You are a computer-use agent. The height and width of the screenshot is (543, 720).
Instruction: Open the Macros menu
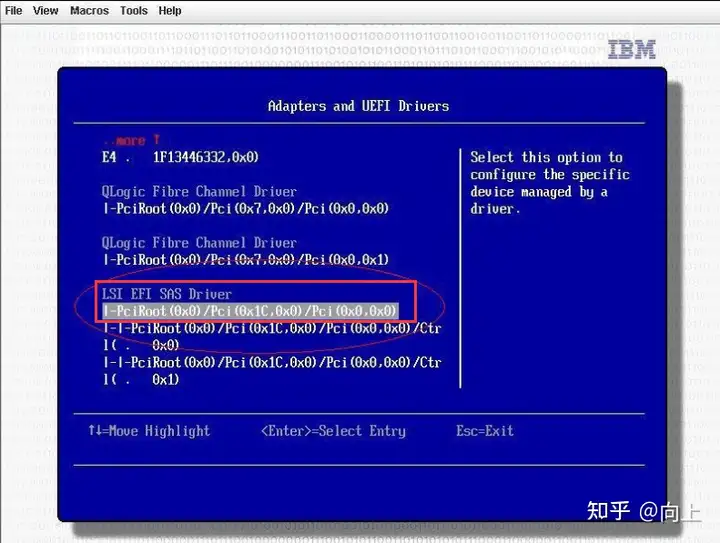click(90, 10)
